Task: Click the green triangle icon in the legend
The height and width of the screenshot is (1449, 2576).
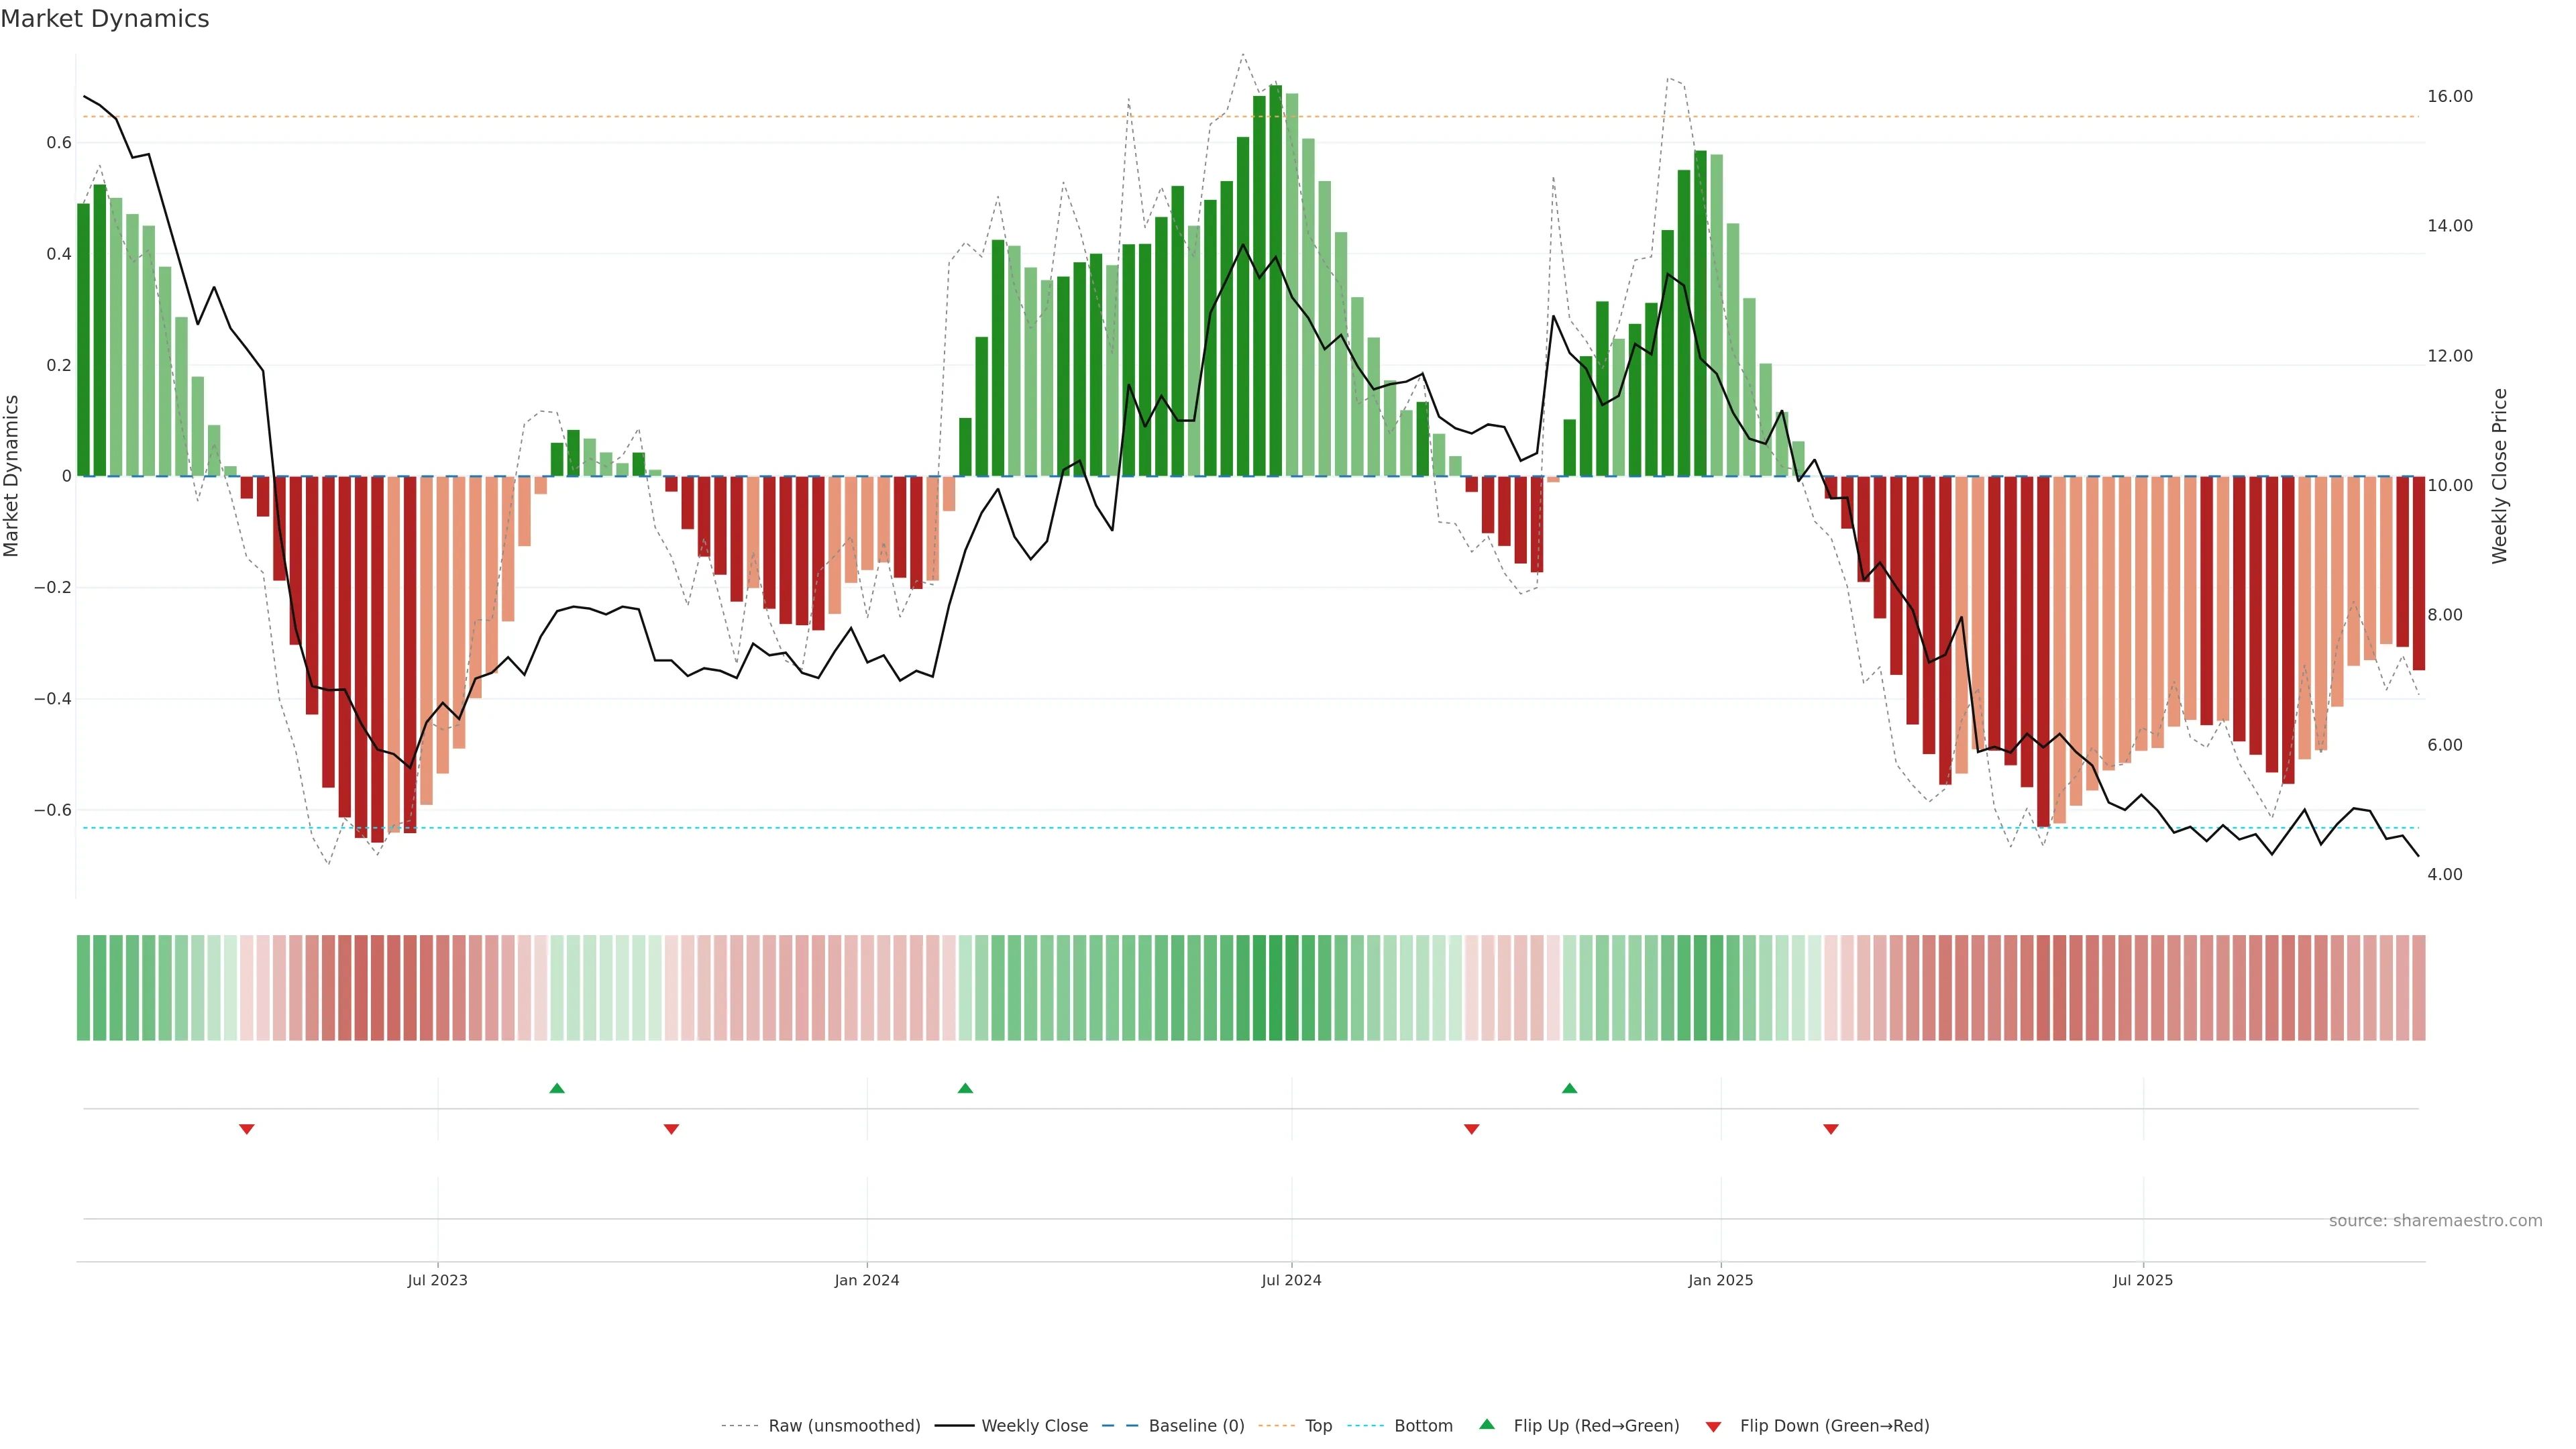Action: coord(1487,1424)
